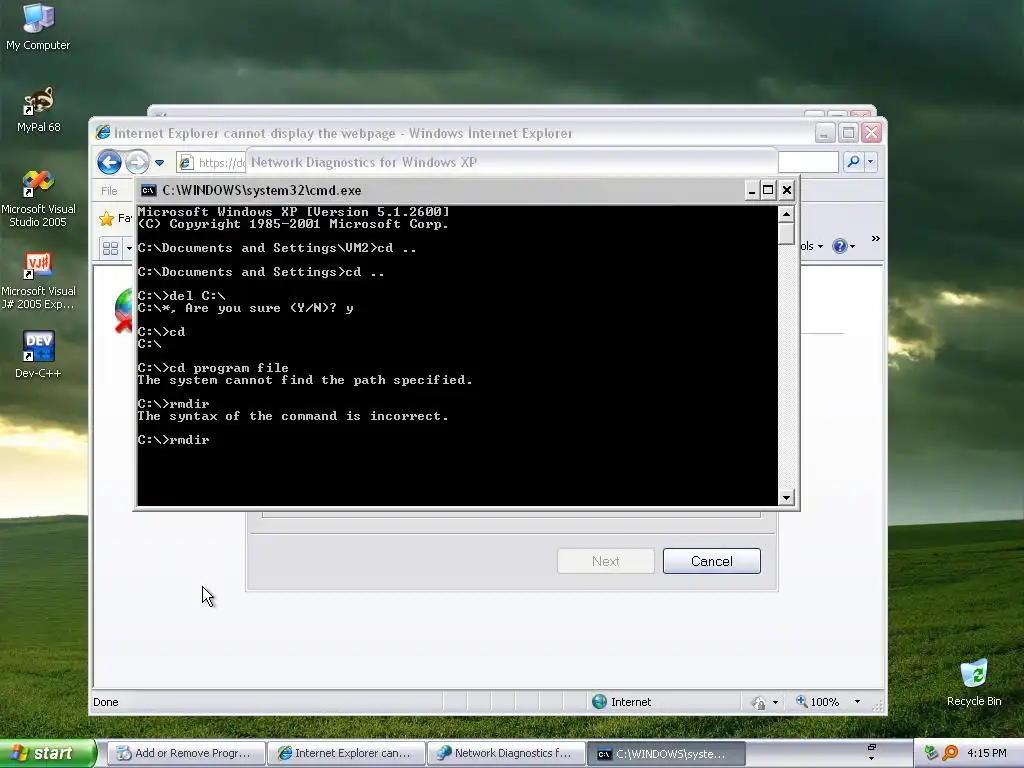Click Internet Explorer Forward arrow button
The image size is (1024, 768).
(x=137, y=162)
